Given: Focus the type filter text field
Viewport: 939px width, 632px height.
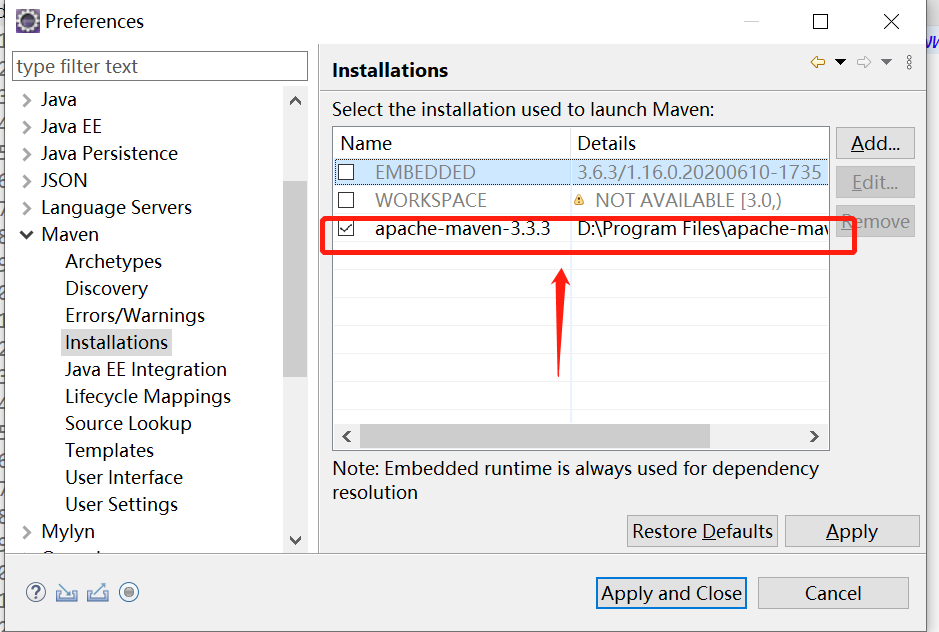Looking at the screenshot, I should click(x=160, y=67).
